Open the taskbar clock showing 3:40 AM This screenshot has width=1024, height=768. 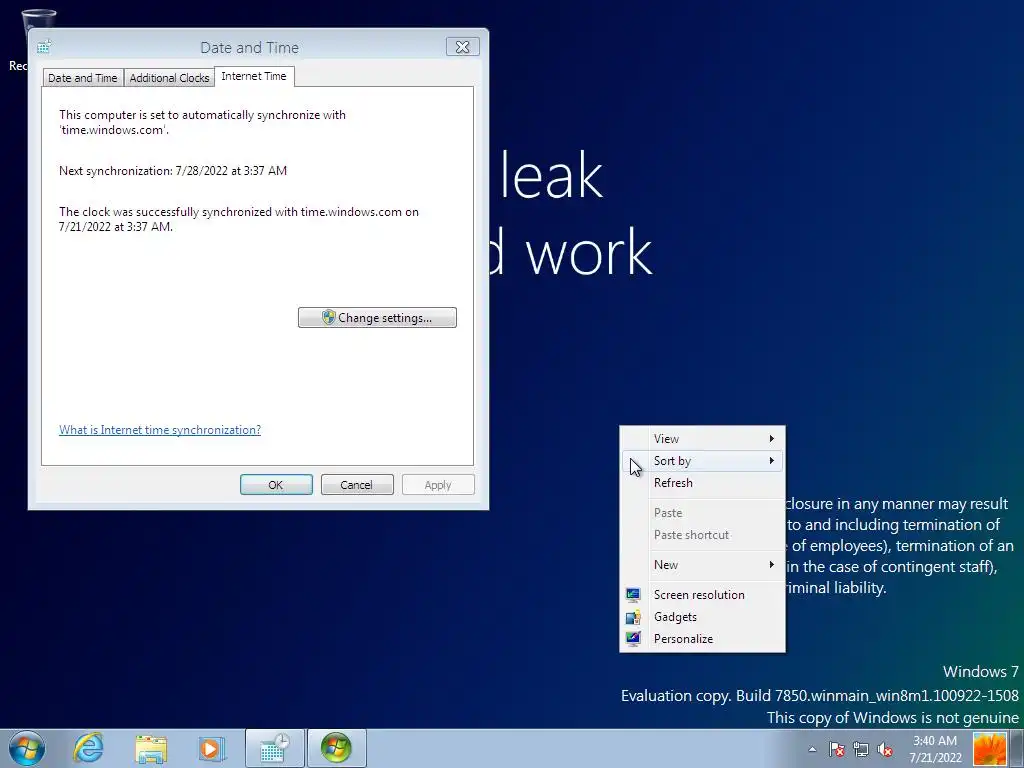[935, 749]
